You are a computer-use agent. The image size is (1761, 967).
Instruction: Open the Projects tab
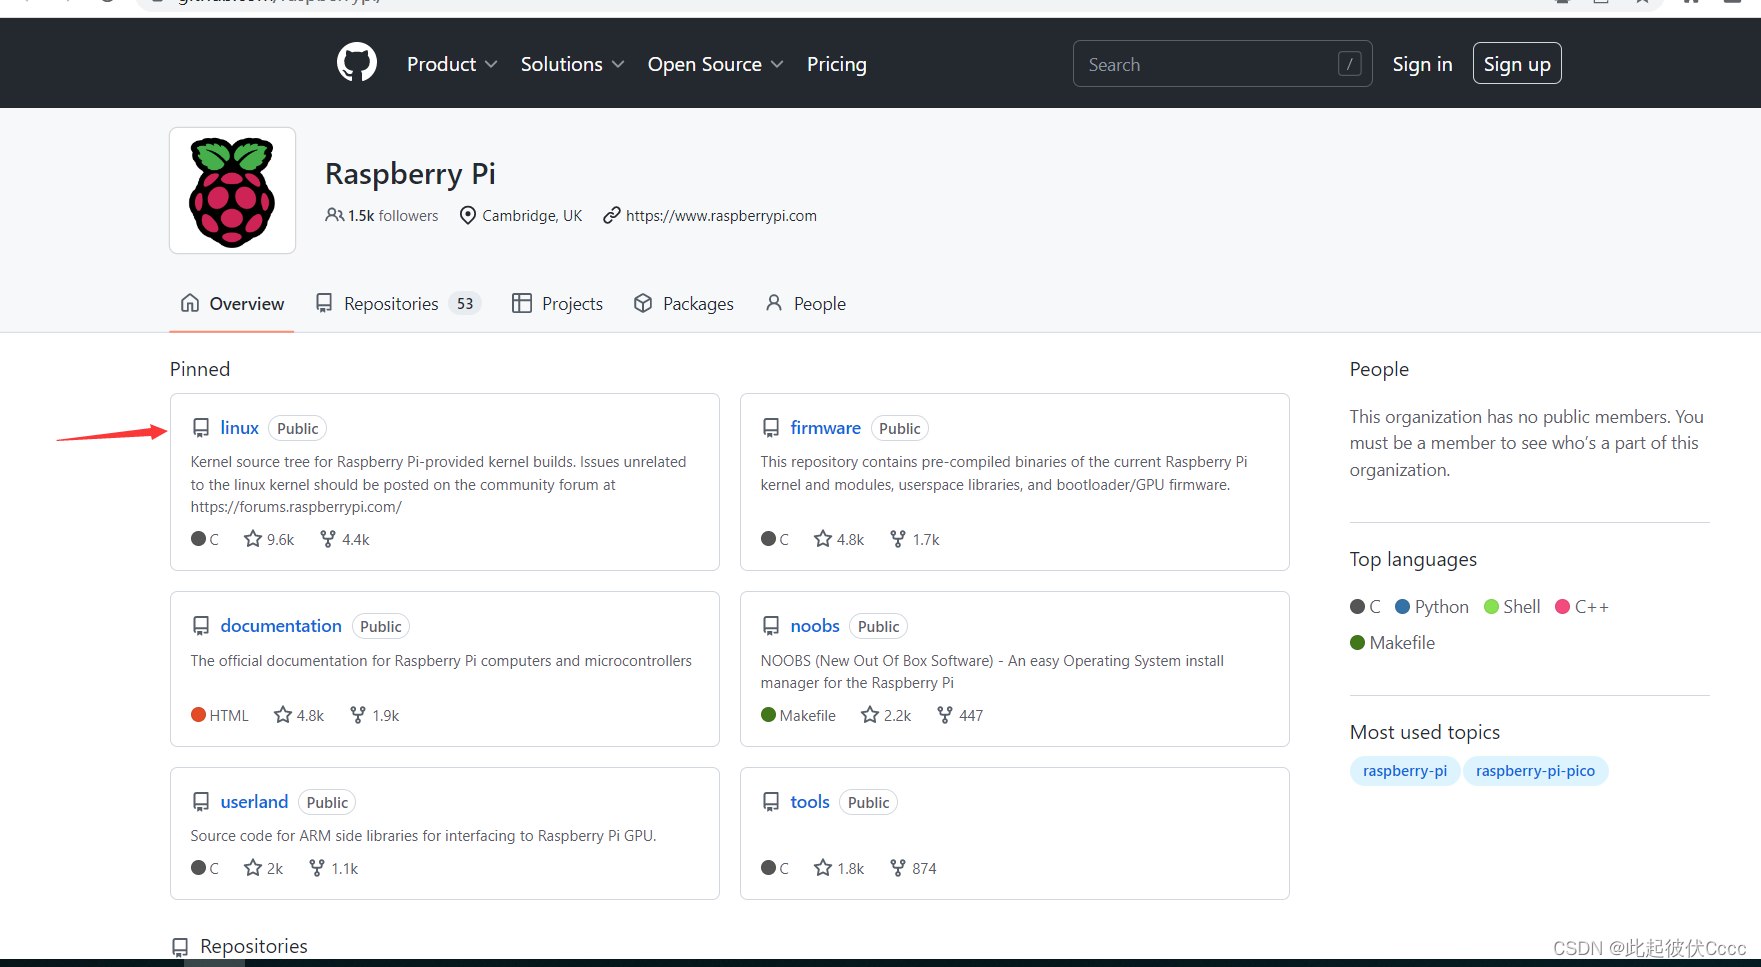(x=557, y=303)
